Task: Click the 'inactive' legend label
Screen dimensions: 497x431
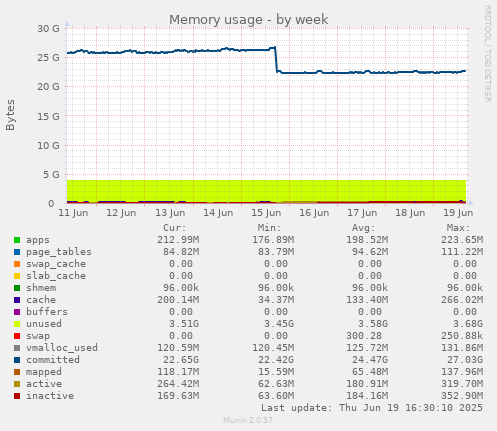Action: click(x=50, y=396)
